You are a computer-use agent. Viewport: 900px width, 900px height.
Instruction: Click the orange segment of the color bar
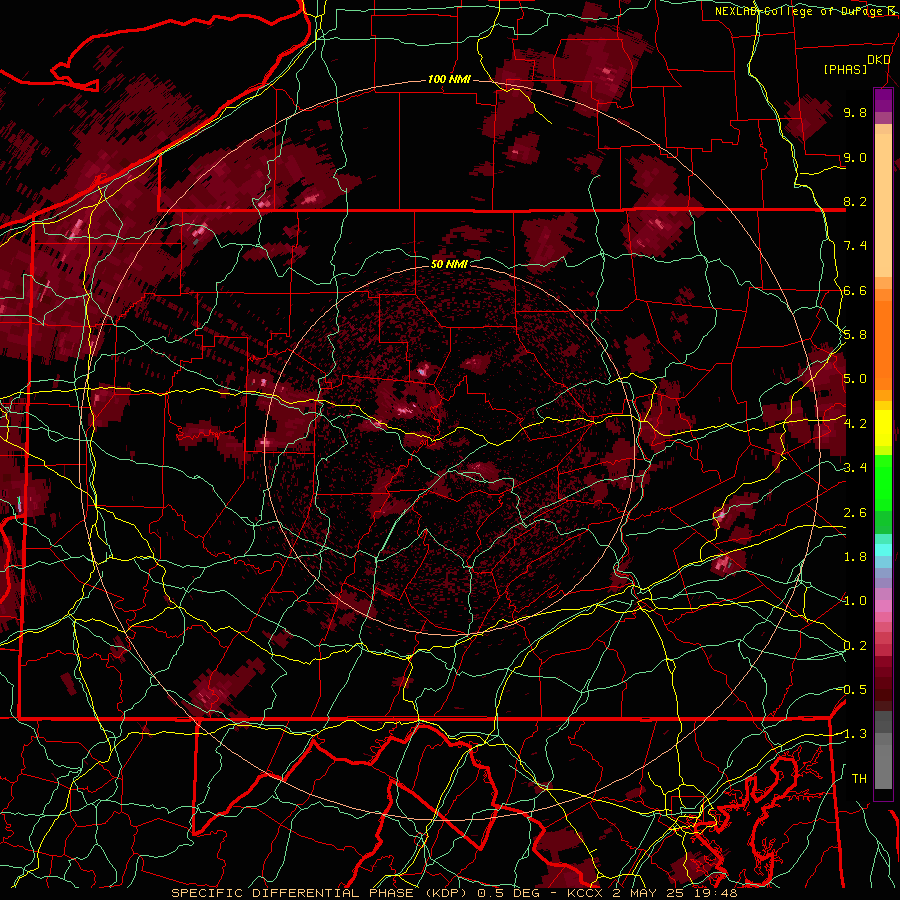[x=883, y=339]
